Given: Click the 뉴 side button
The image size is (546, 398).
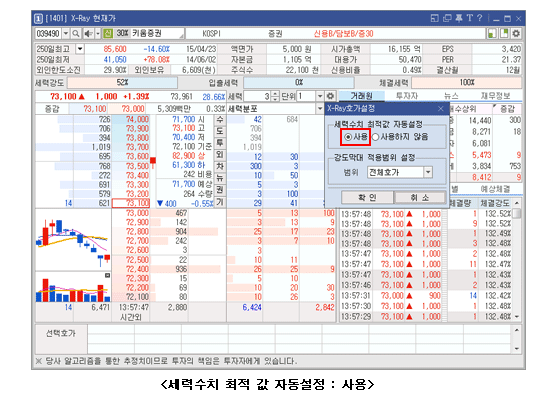Looking at the screenshot, I should [x=220, y=179].
